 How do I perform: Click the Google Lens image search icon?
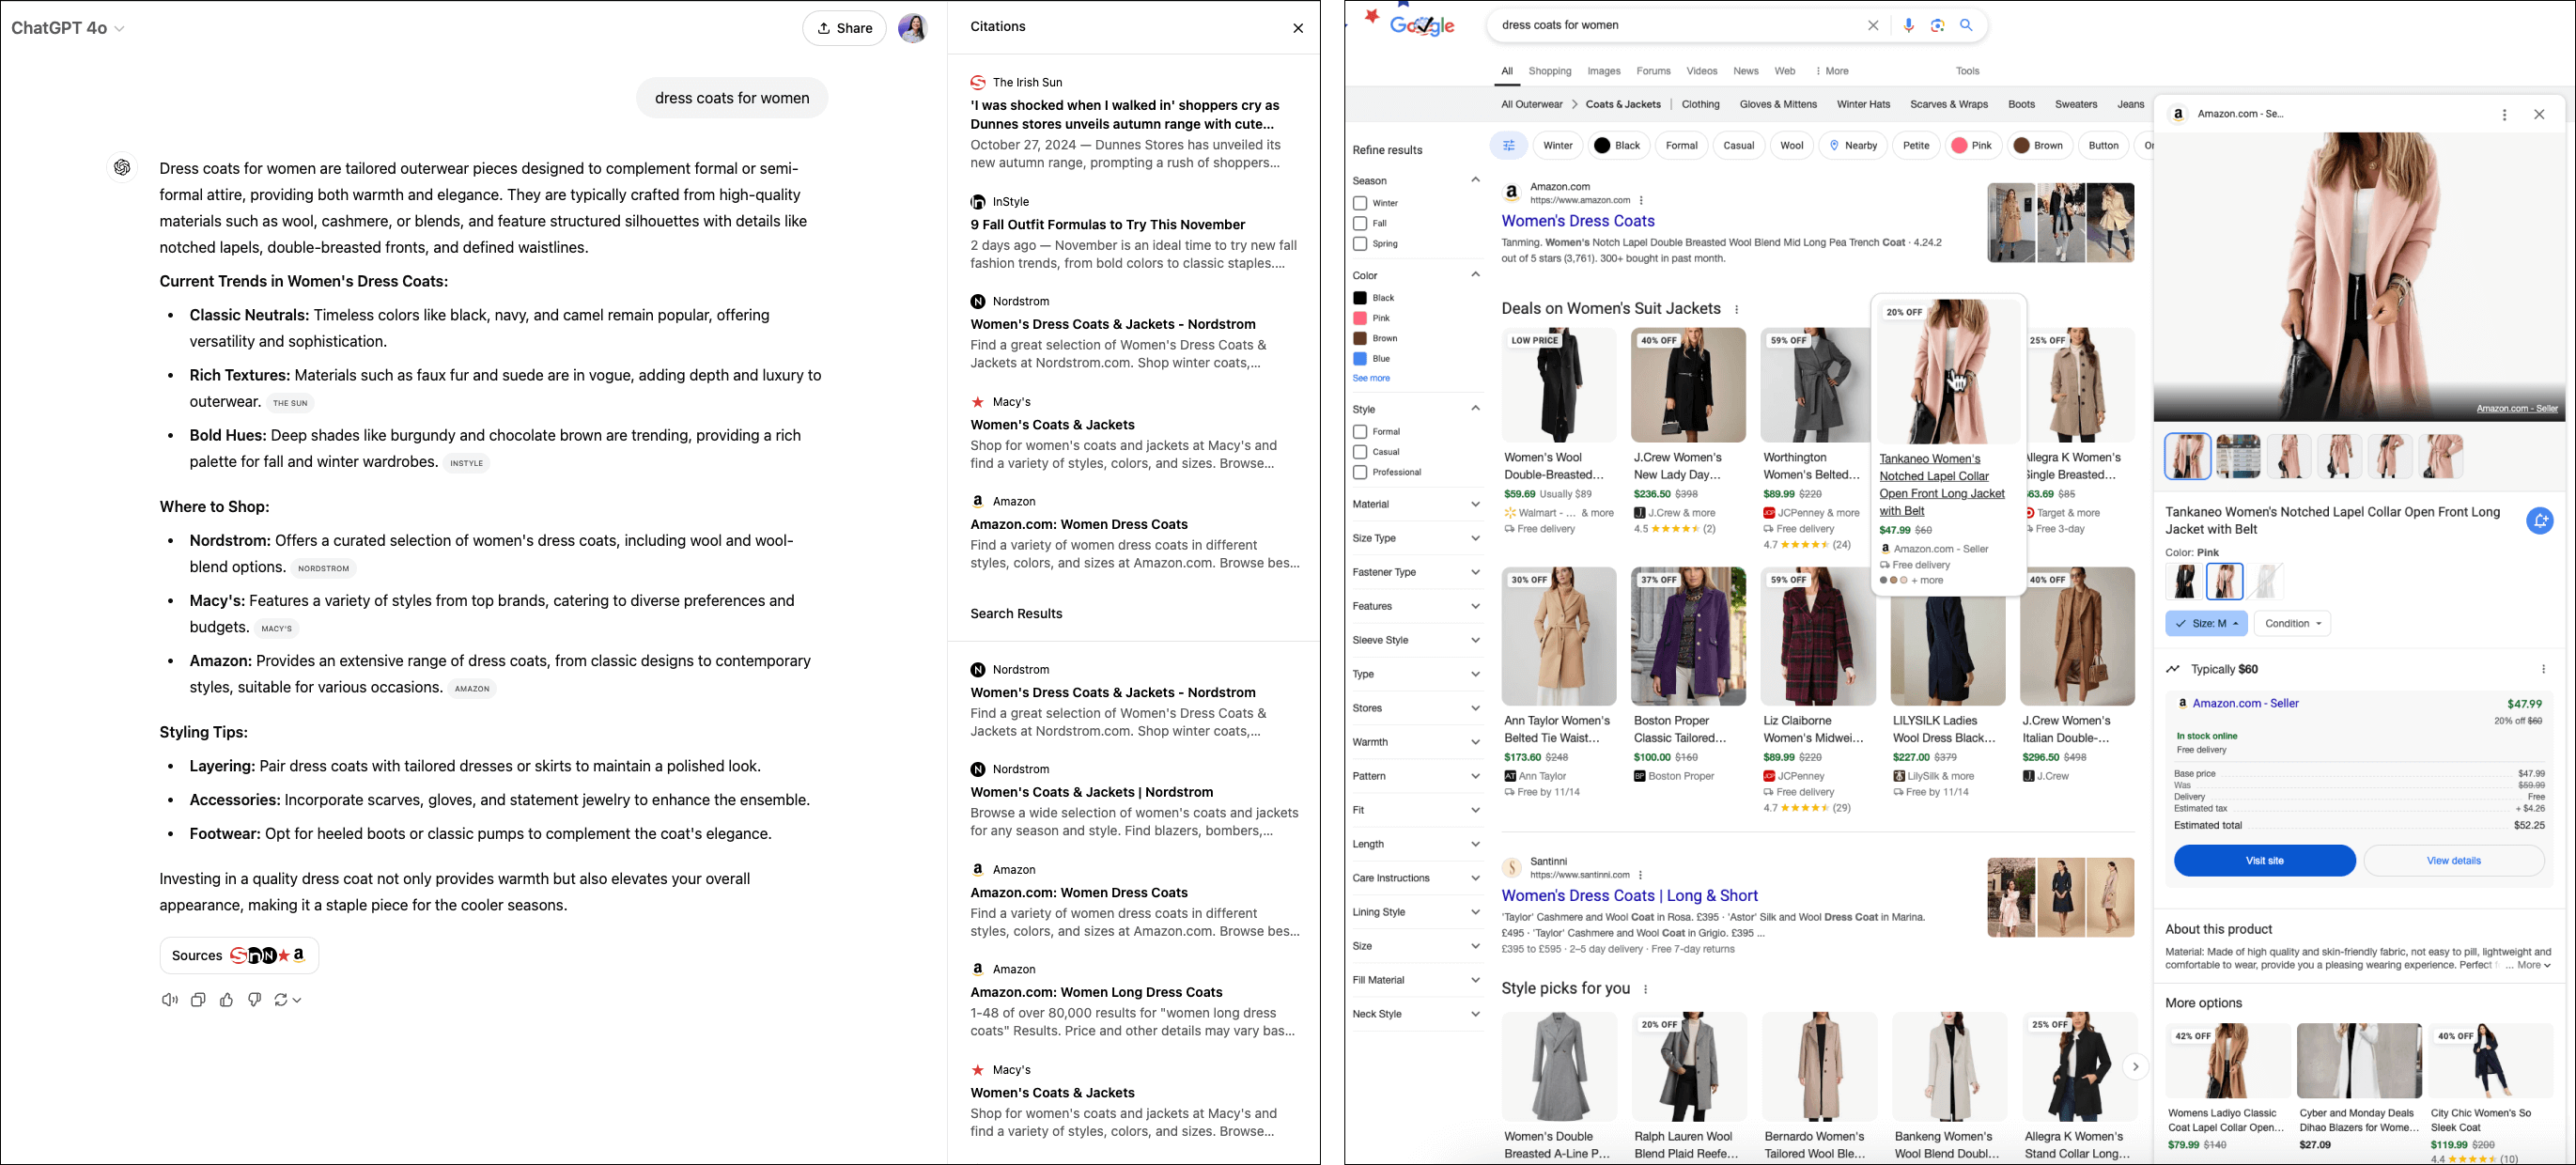(1938, 26)
